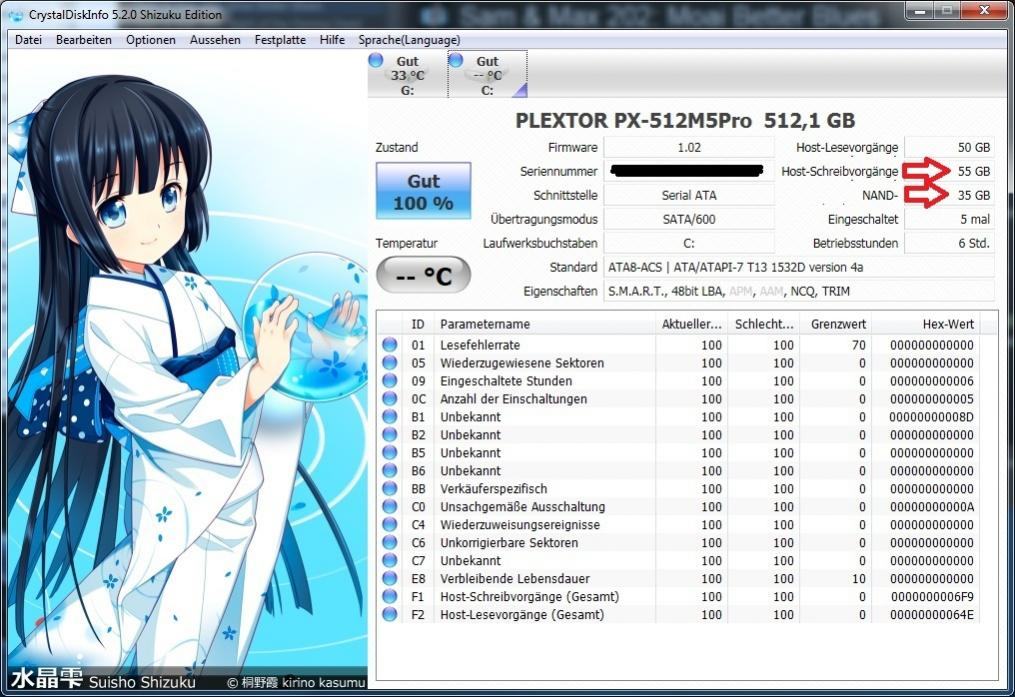Select the G: drive tab

pyautogui.click(x=407, y=75)
